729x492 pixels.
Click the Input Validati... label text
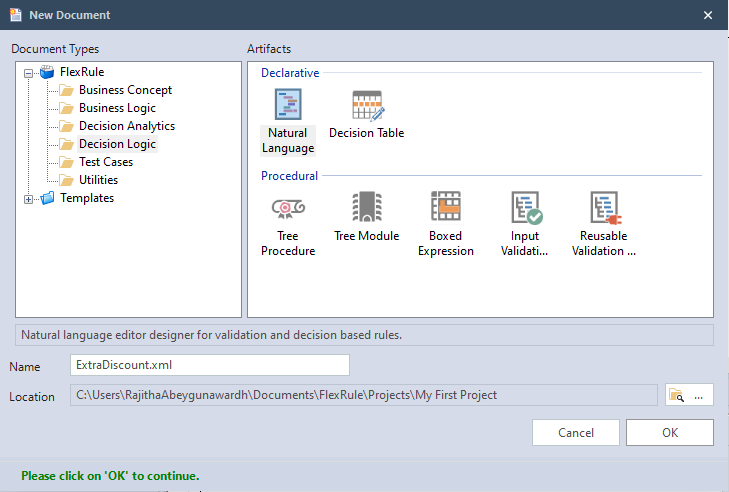[x=524, y=243]
